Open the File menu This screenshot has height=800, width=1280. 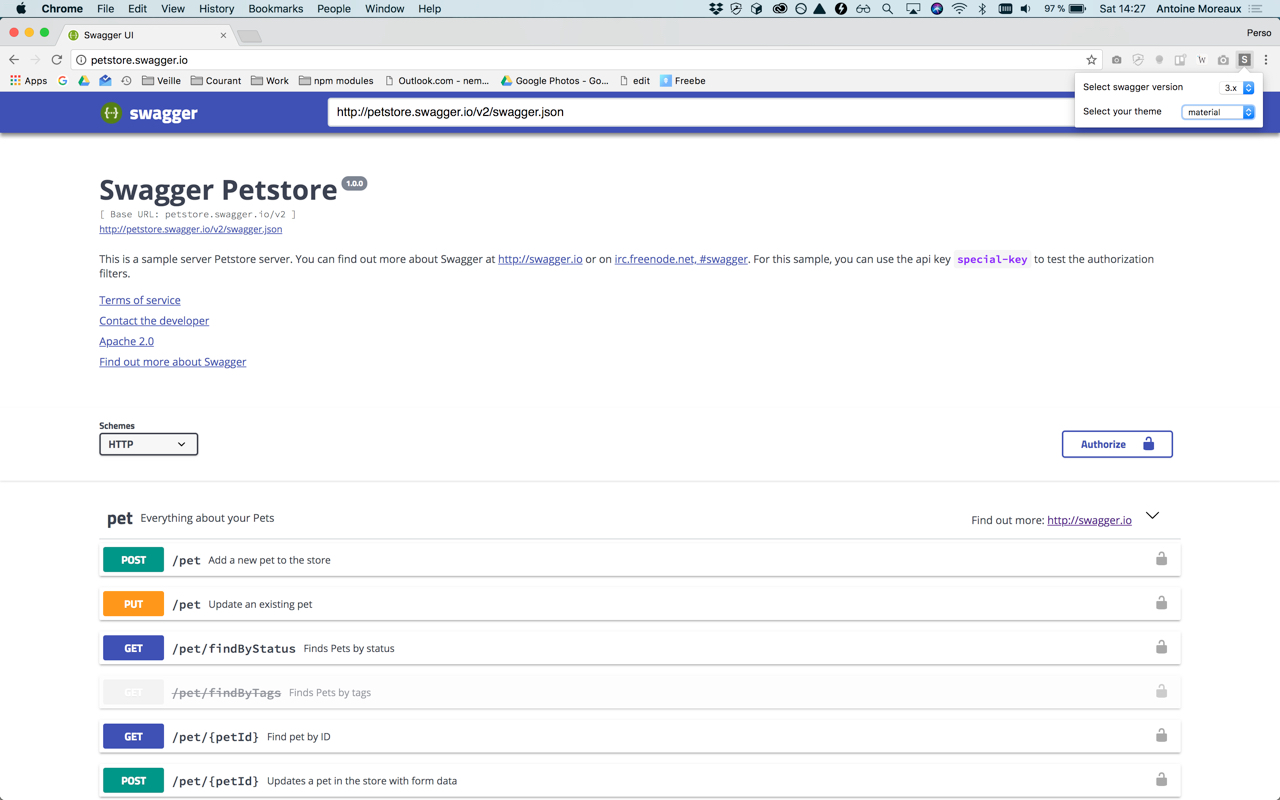[105, 9]
